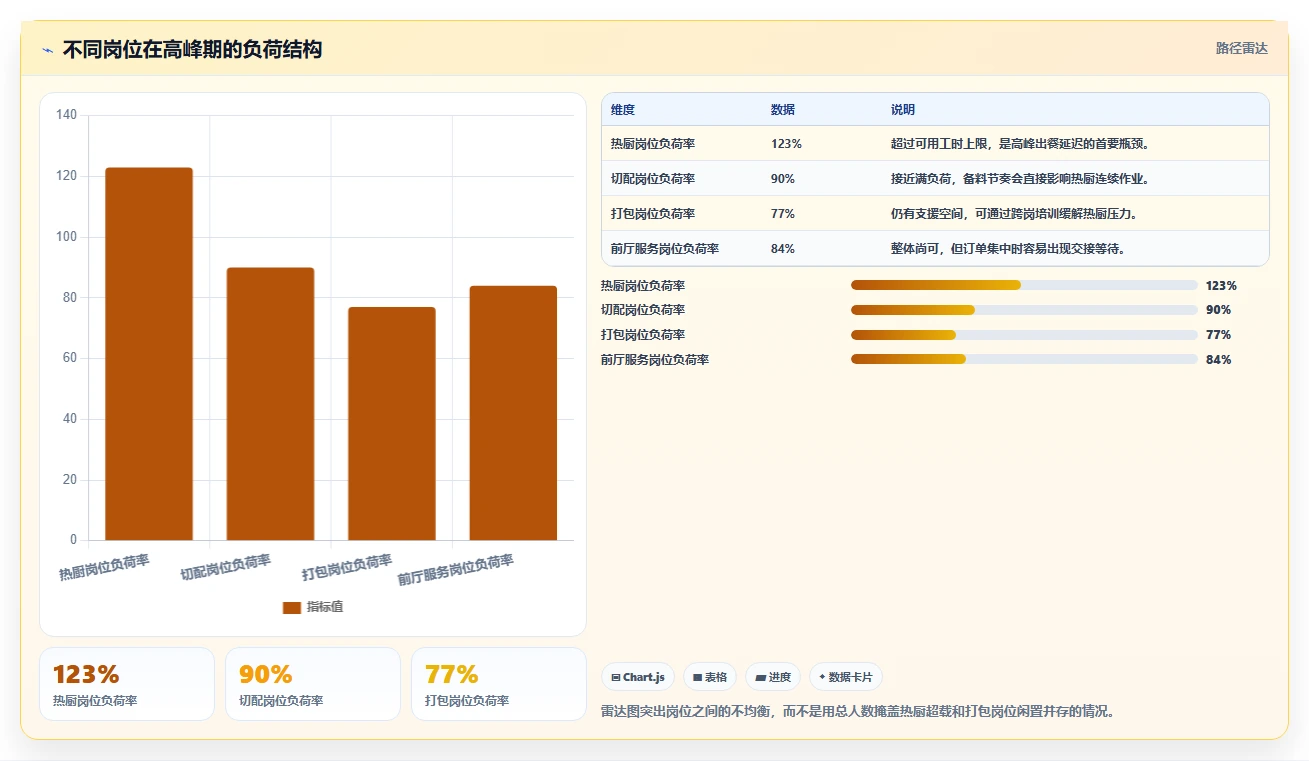Click the note starting 超过可用工时上限
This screenshot has height=761, width=1309.
click(1020, 144)
